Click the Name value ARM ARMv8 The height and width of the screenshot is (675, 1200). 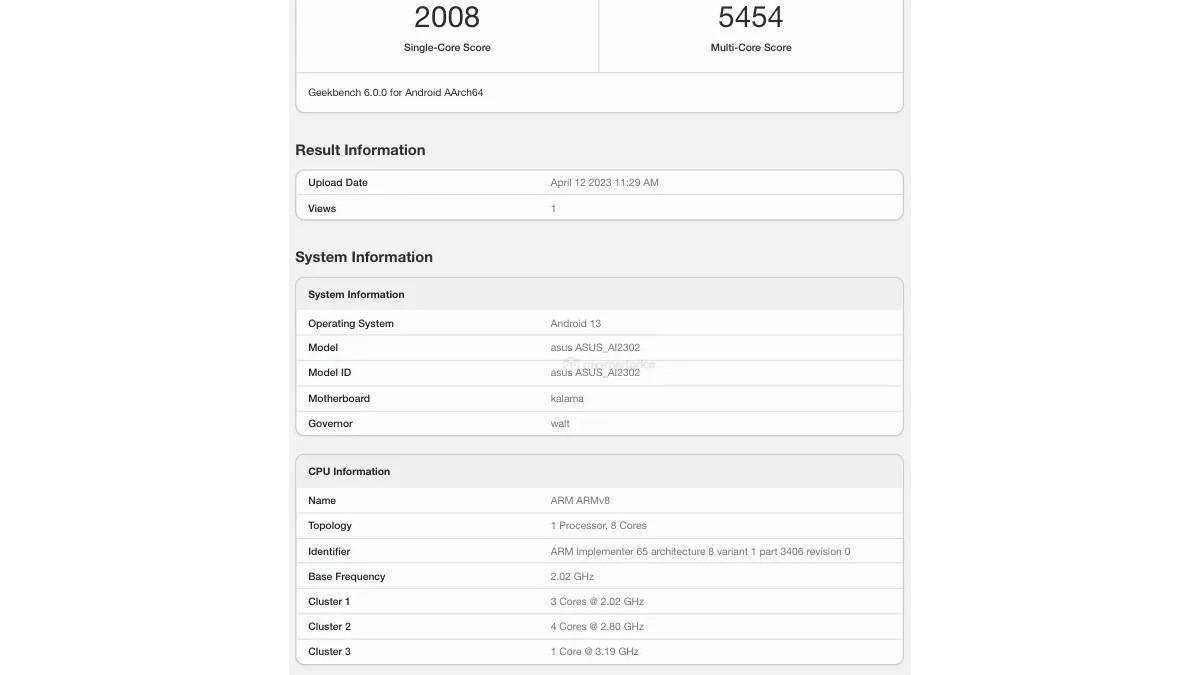pyautogui.click(x=580, y=498)
